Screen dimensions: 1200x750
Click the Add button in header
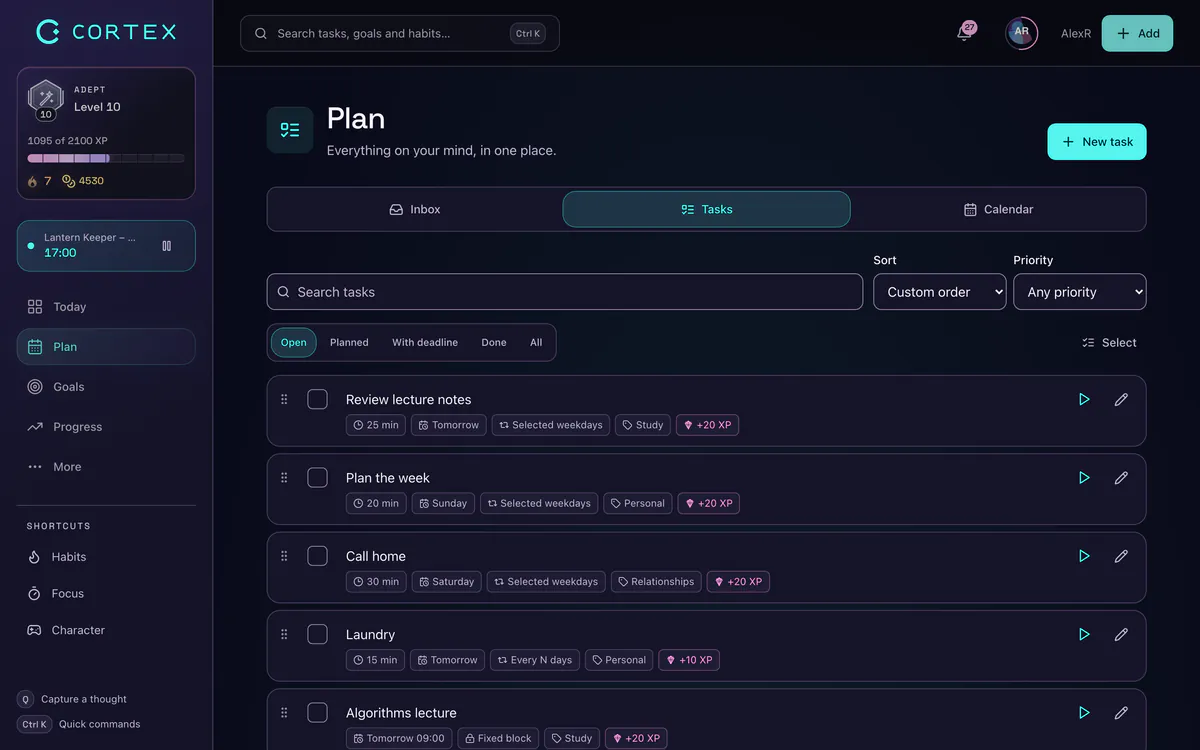pyautogui.click(x=1137, y=33)
